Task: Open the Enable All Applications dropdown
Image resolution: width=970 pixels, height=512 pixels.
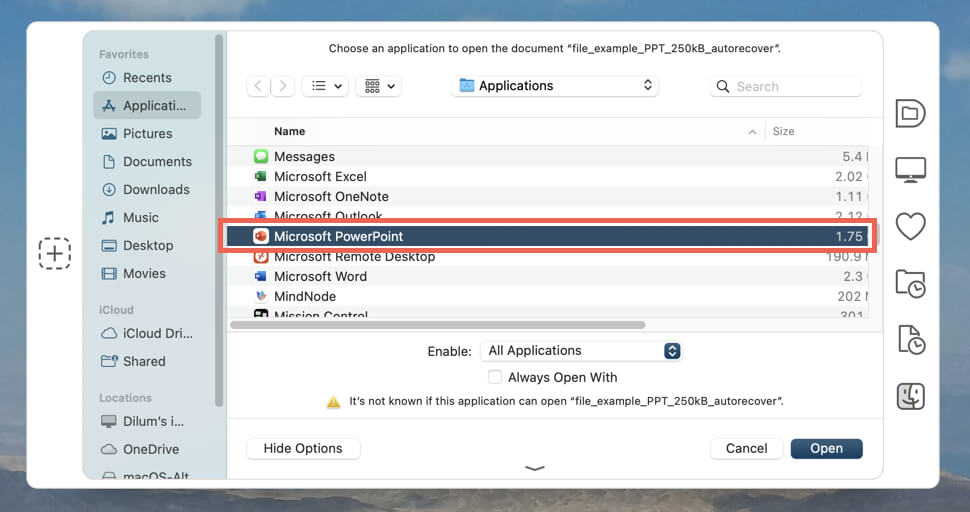Action: point(581,351)
